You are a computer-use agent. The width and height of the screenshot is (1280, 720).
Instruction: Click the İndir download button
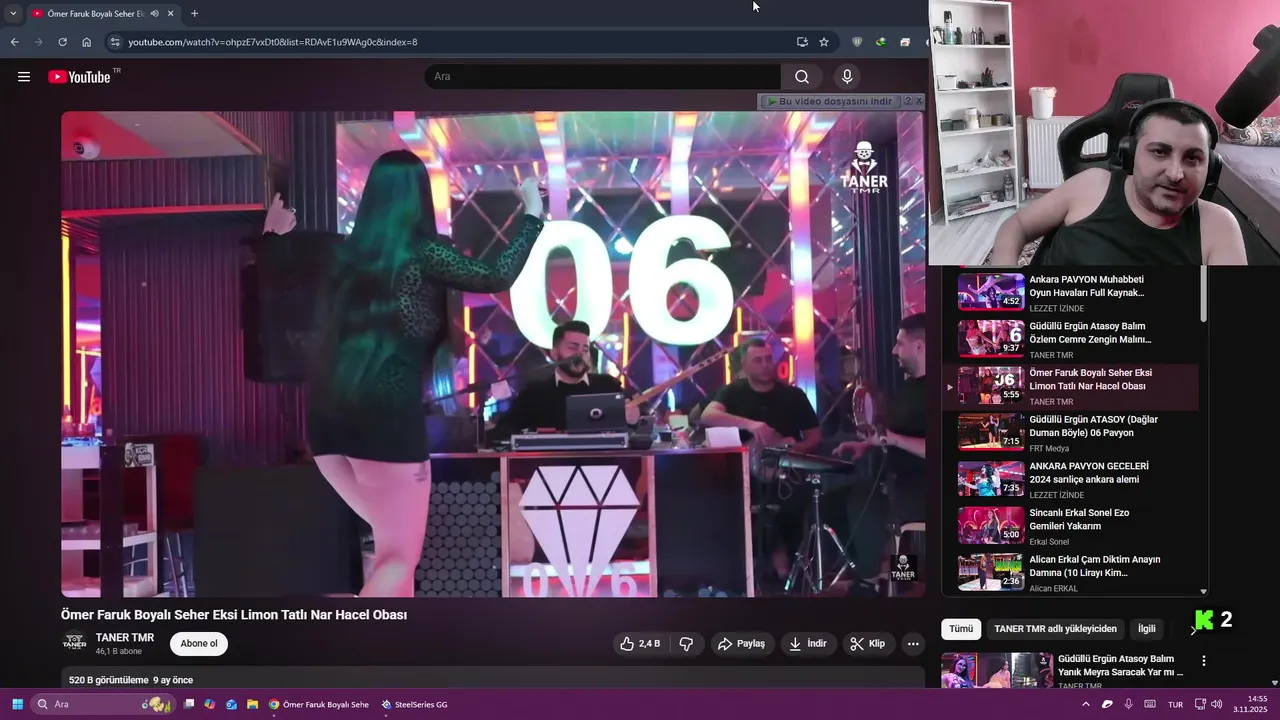[808, 644]
